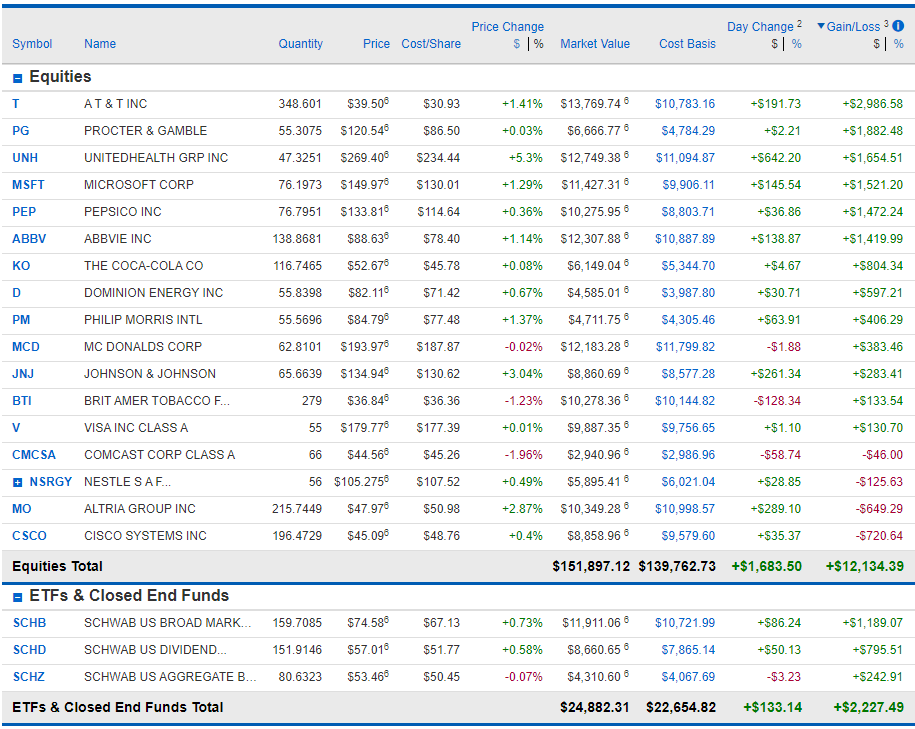
Task: View Visa cost basis $9,756.65
Action: 688,428
